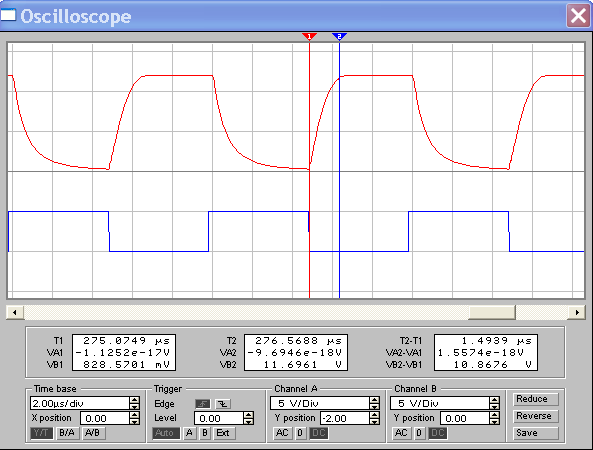Click the T2 value 276.5688 µs
This screenshot has width=593, height=450.
298,341
